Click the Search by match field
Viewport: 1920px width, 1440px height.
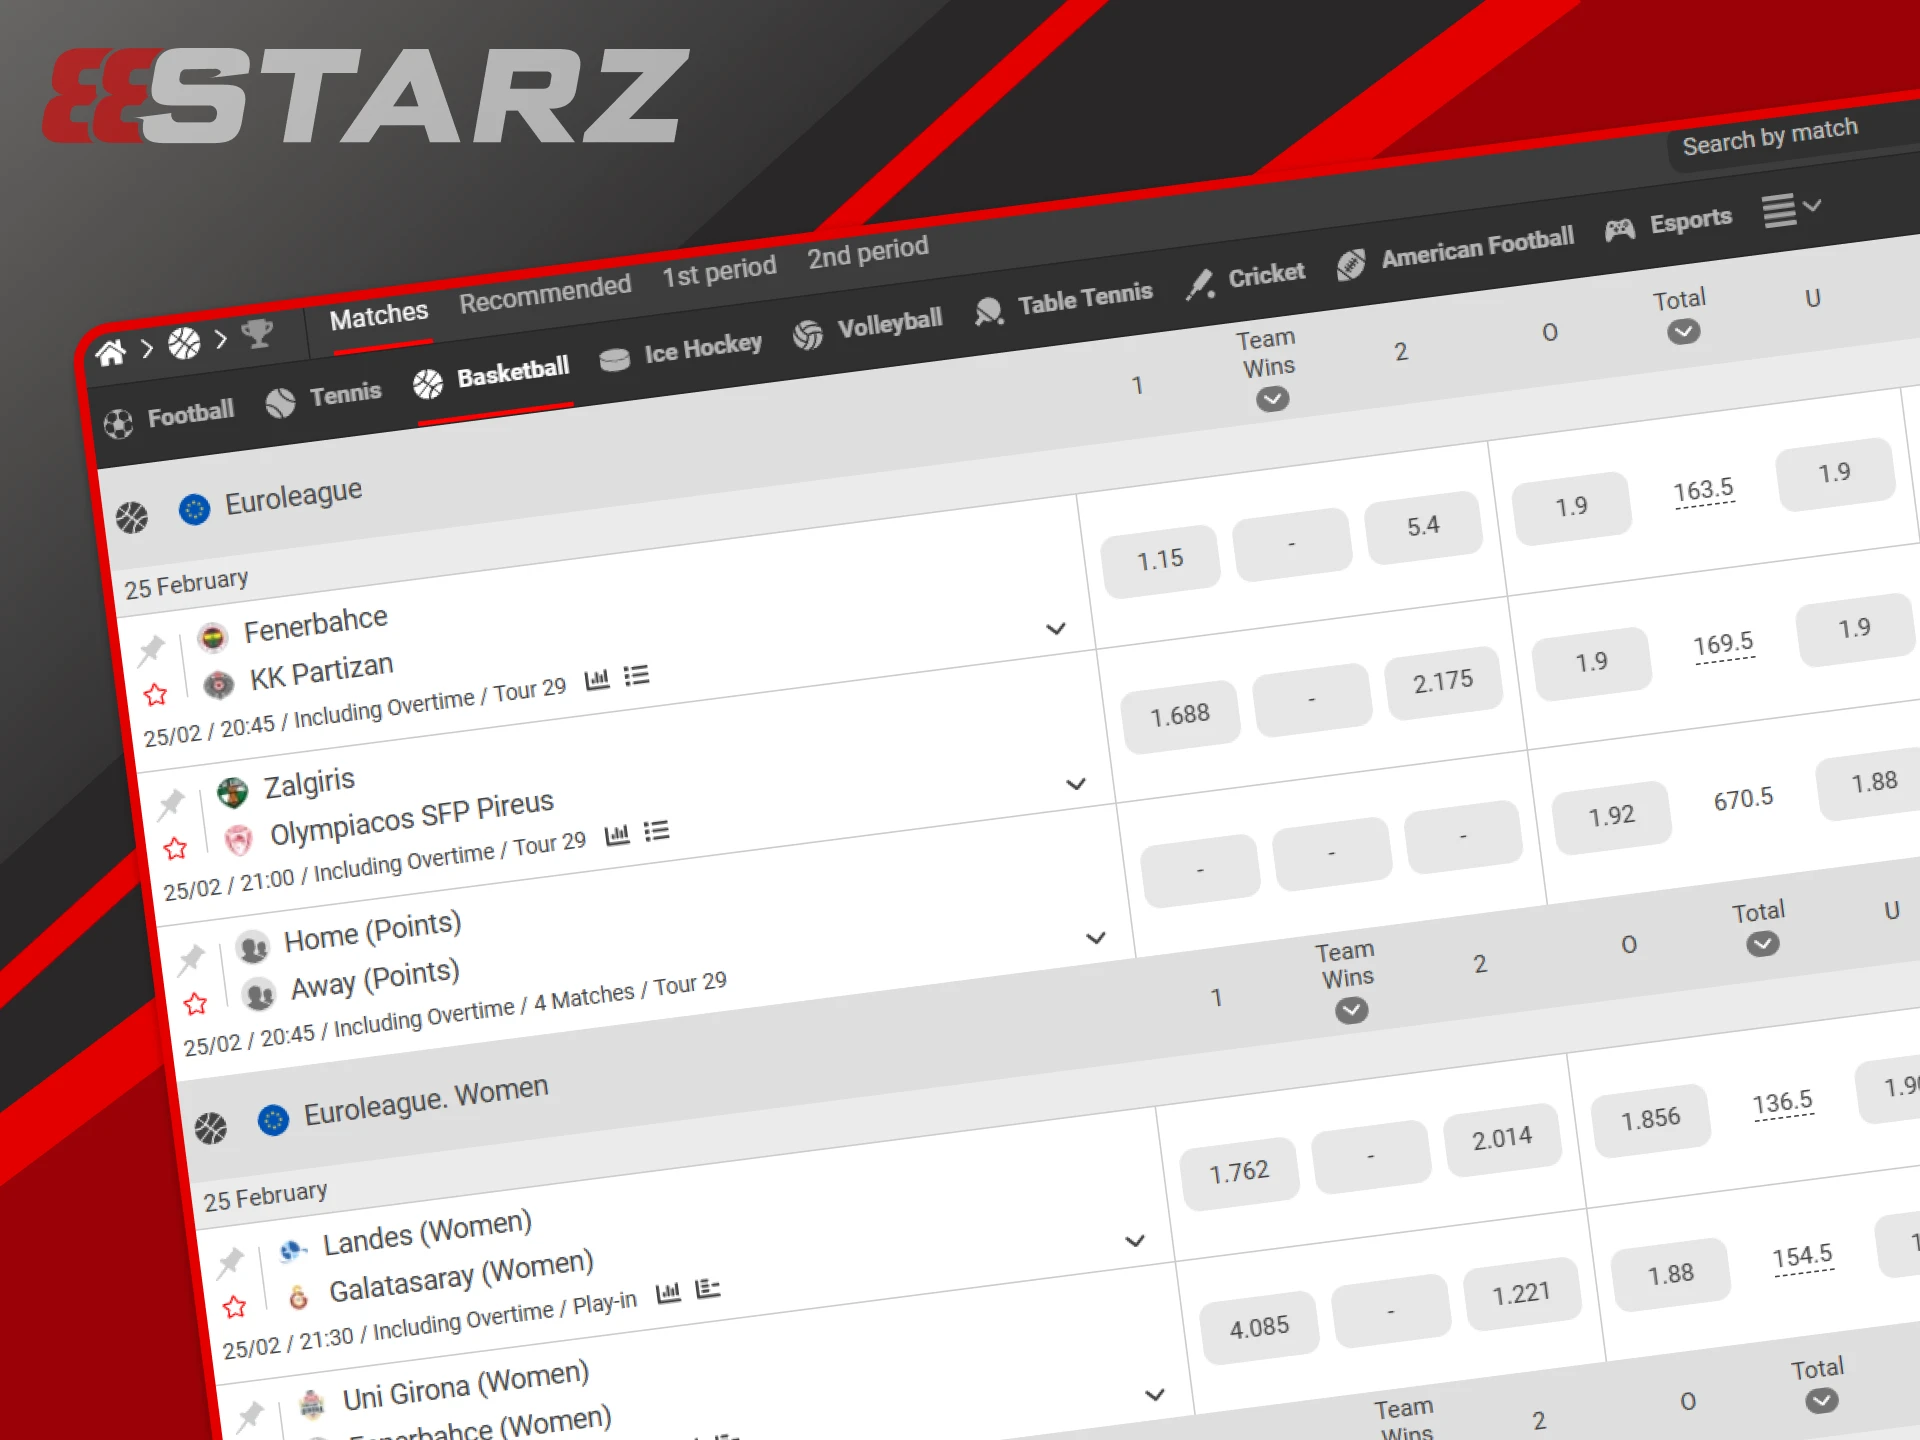coord(1793,138)
